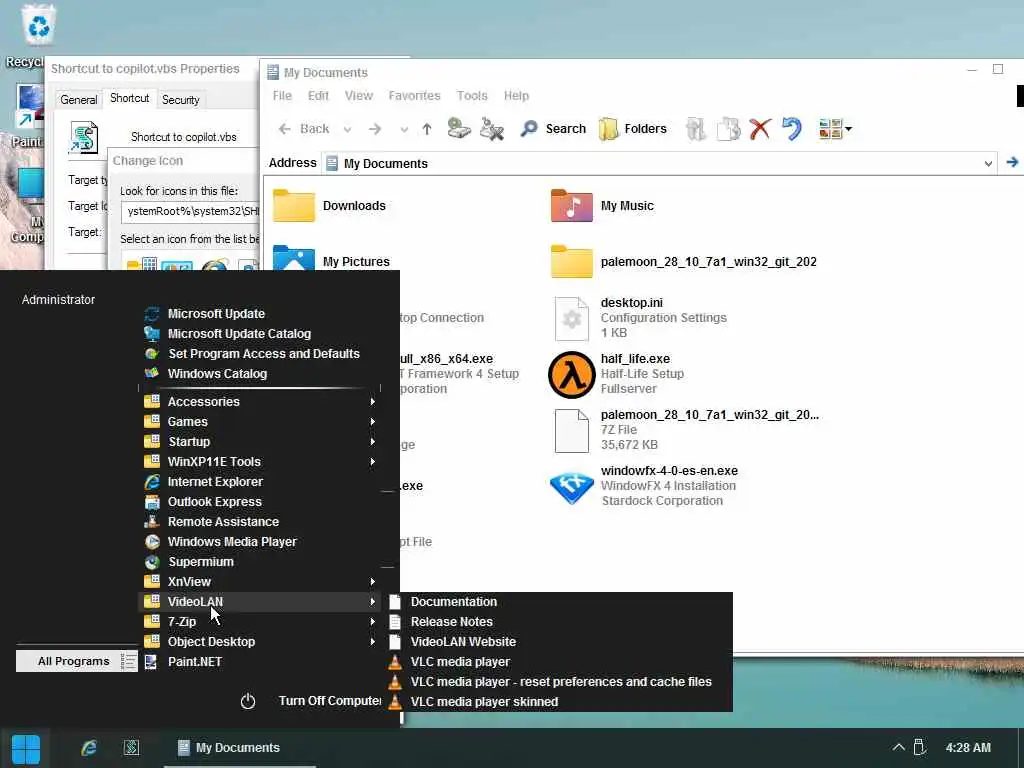The width and height of the screenshot is (1024, 768).
Task: Expand the Accessories submenu
Action: 260,402
